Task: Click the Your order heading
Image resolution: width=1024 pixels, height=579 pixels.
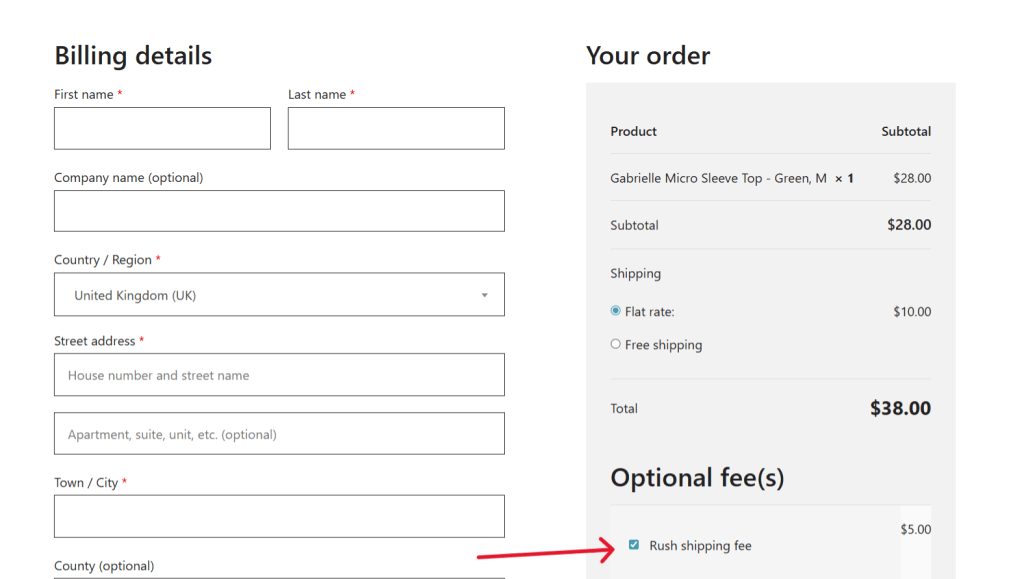Action: pos(648,55)
